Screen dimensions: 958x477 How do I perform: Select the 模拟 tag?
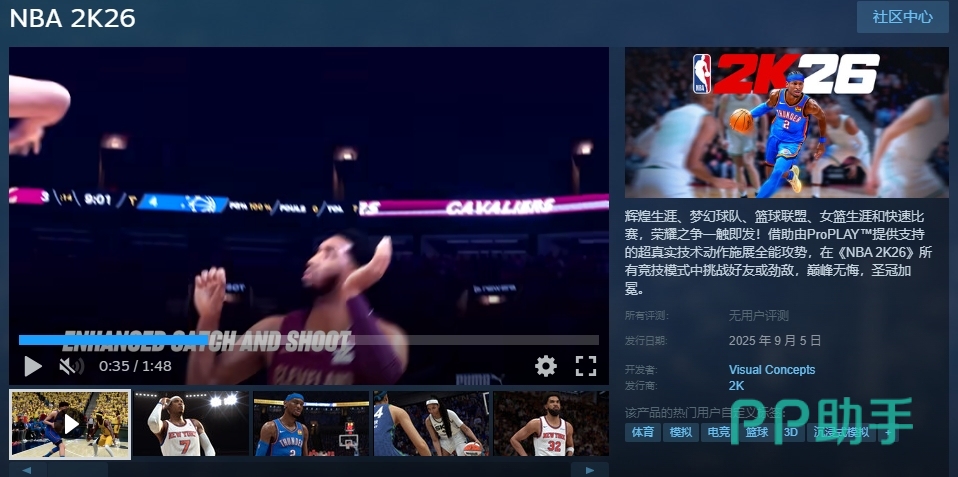point(680,433)
